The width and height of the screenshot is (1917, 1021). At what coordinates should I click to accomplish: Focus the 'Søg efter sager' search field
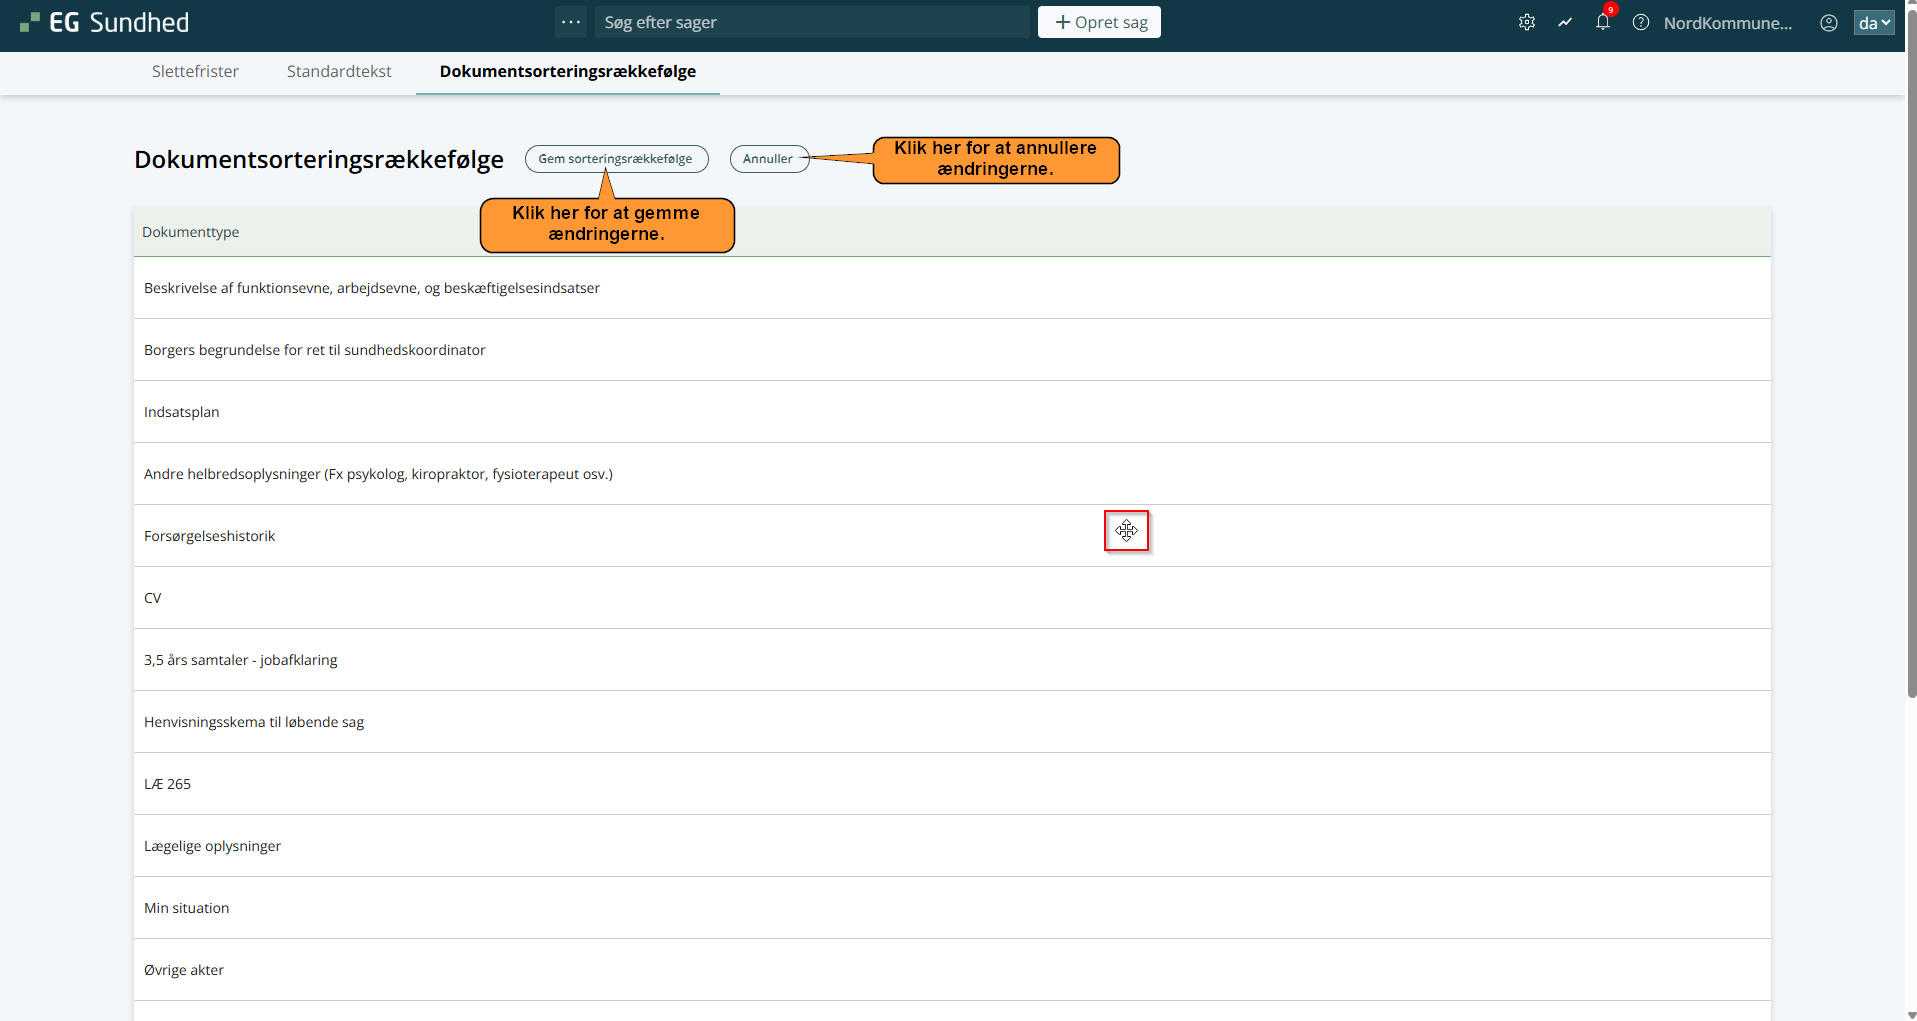coord(810,22)
